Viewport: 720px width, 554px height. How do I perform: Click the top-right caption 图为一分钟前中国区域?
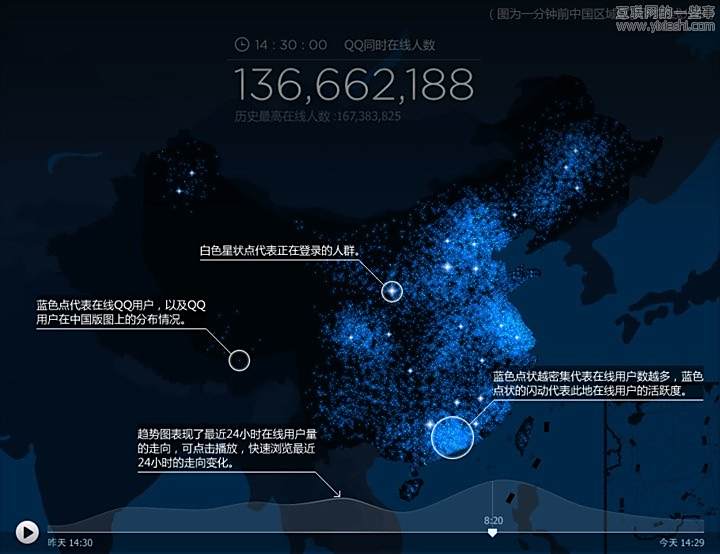click(x=551, y=14)
